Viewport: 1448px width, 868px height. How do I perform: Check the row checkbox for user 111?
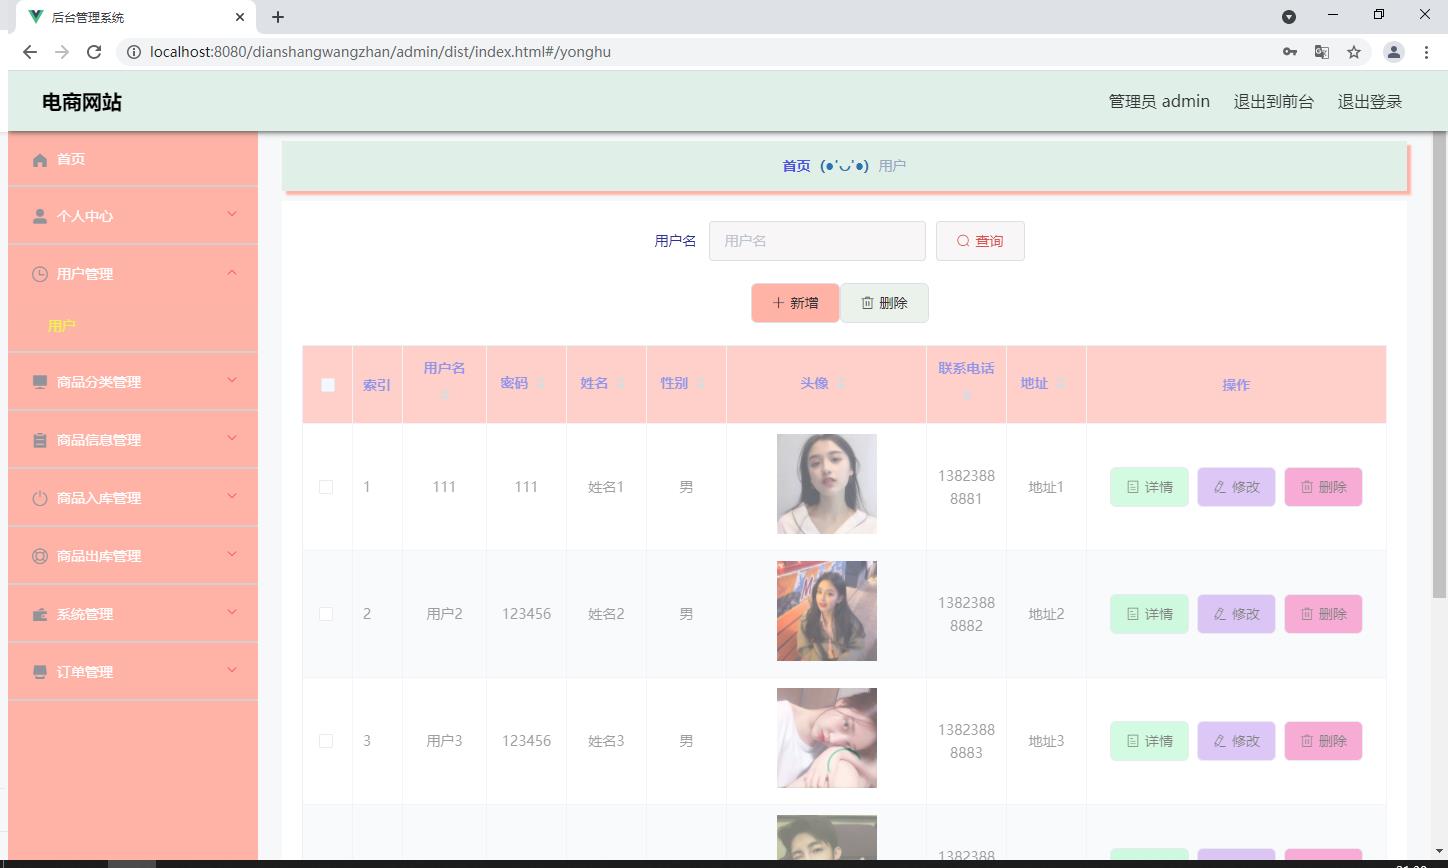click(326, 487)
